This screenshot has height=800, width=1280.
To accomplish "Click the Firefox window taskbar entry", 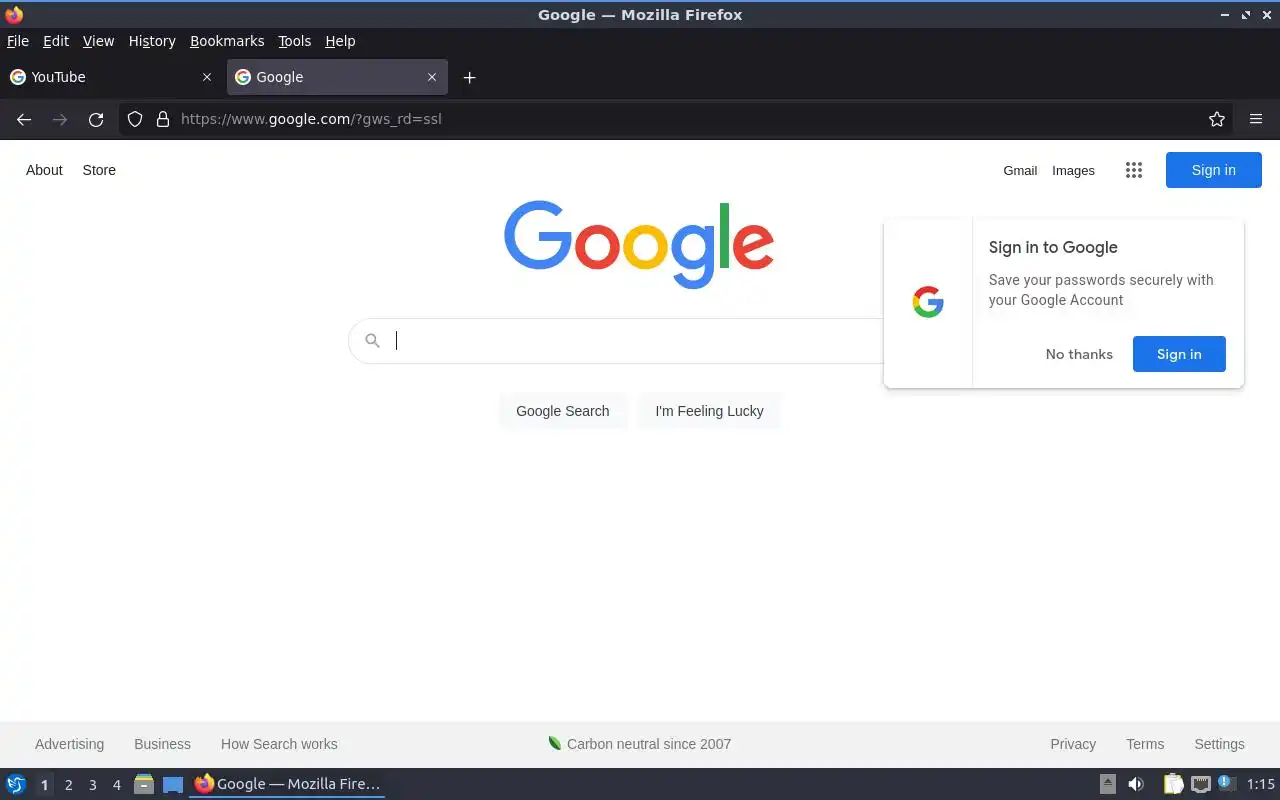I will (287, 784).
